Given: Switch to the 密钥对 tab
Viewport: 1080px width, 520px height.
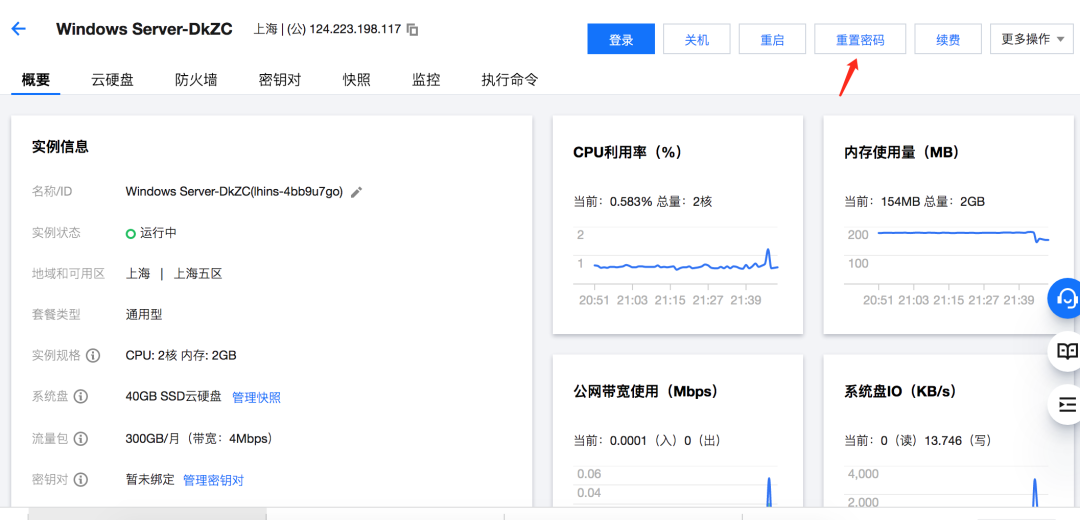Looking at the screenshot, I should [280, 80].
